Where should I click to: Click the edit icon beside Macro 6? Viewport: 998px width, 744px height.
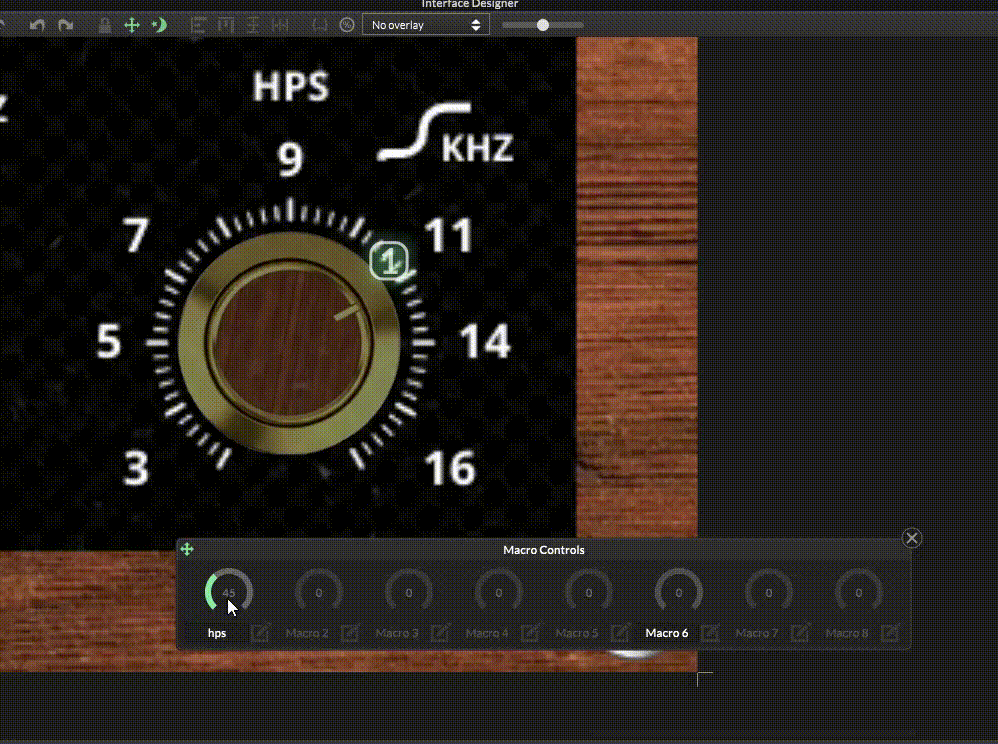tap(710, 633)
